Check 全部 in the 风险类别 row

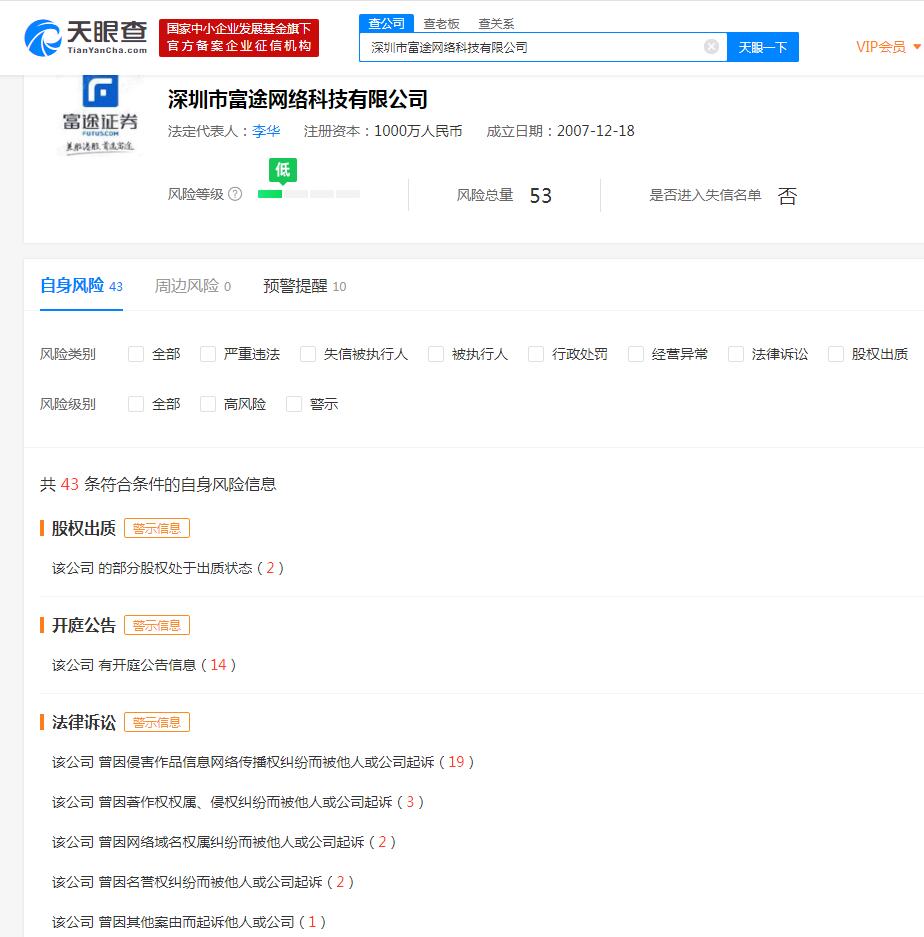click(136, 354)
